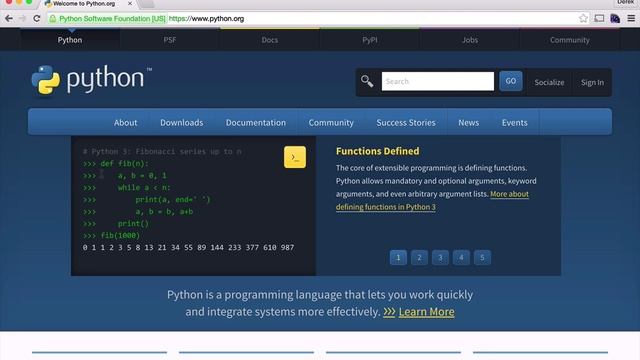Select slide 1 in code carousel
640x360 pixels.
pyautogui.click(x=398, y=258)
